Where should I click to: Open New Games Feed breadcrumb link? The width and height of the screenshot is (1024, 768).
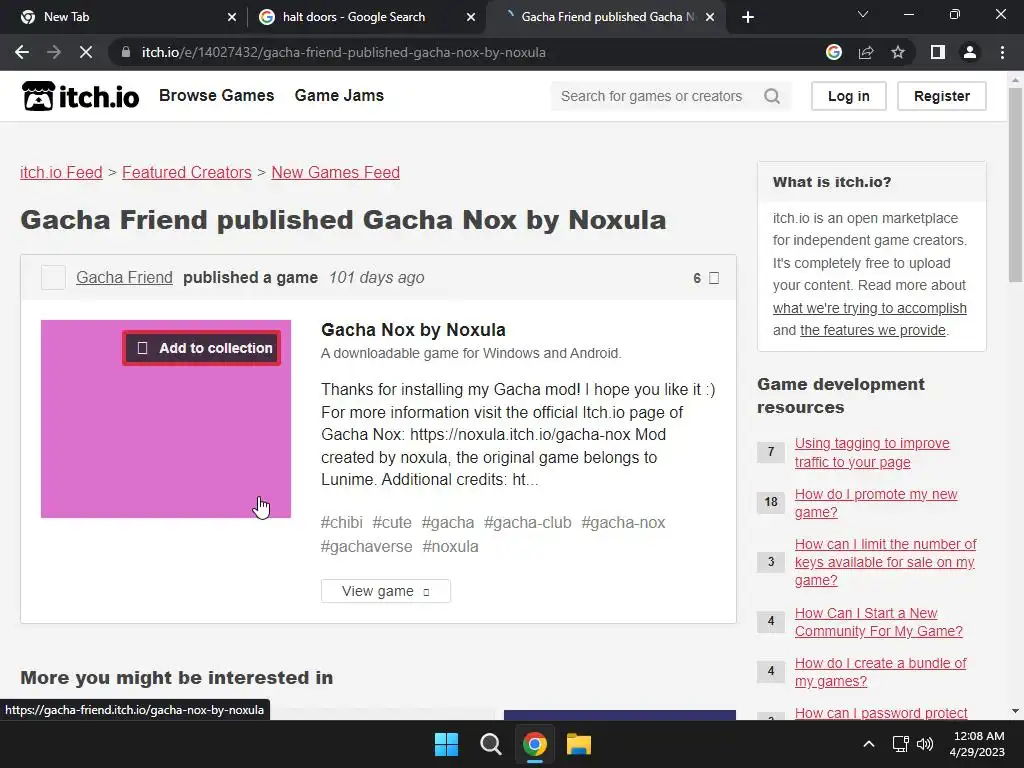coord(336,172)
